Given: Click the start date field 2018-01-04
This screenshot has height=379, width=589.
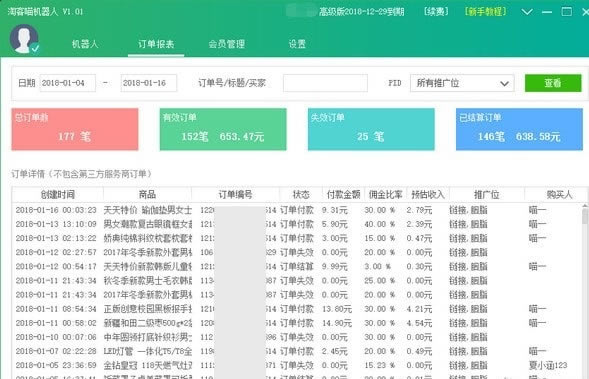Looking at the screenshot, I should (x=68, y=83).
